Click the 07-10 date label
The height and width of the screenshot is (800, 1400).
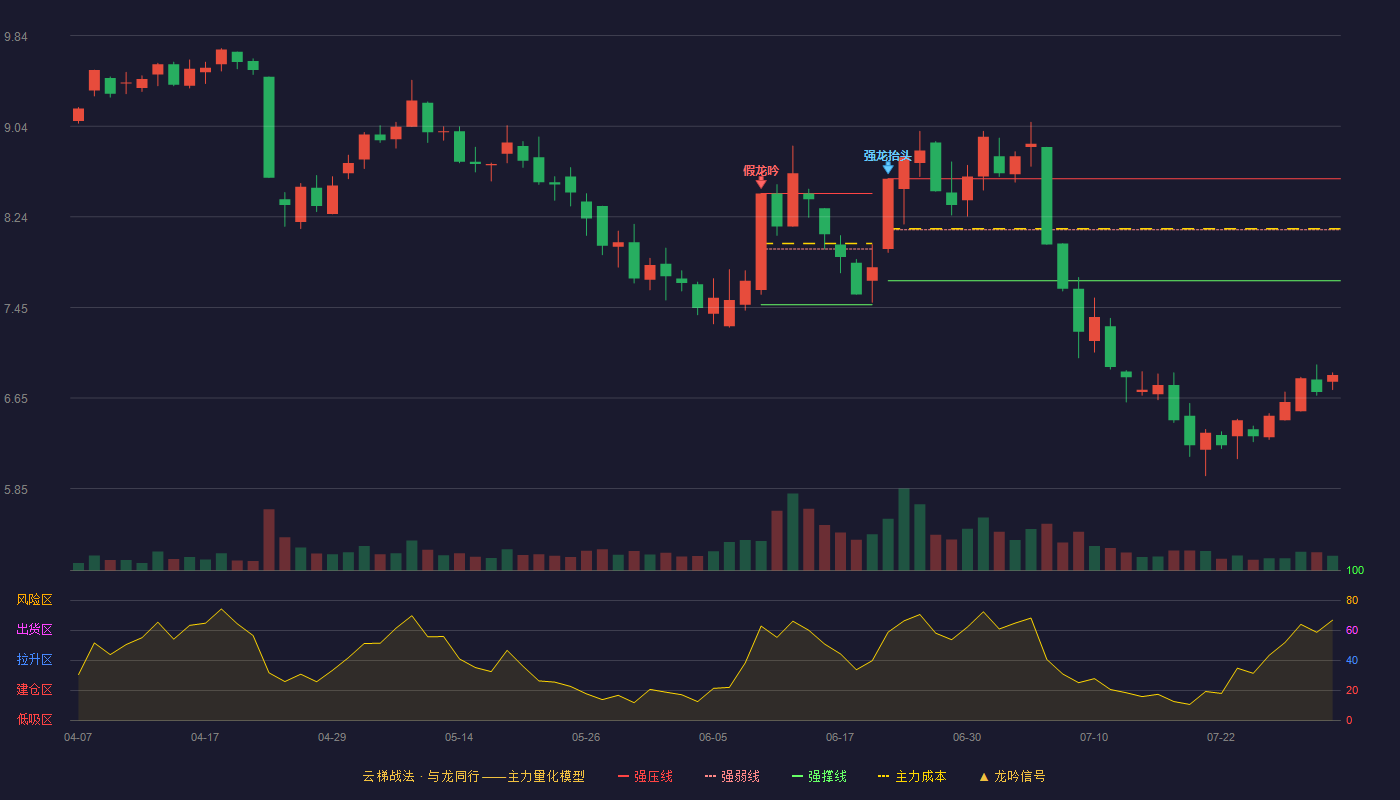(x=1094, y=737)
